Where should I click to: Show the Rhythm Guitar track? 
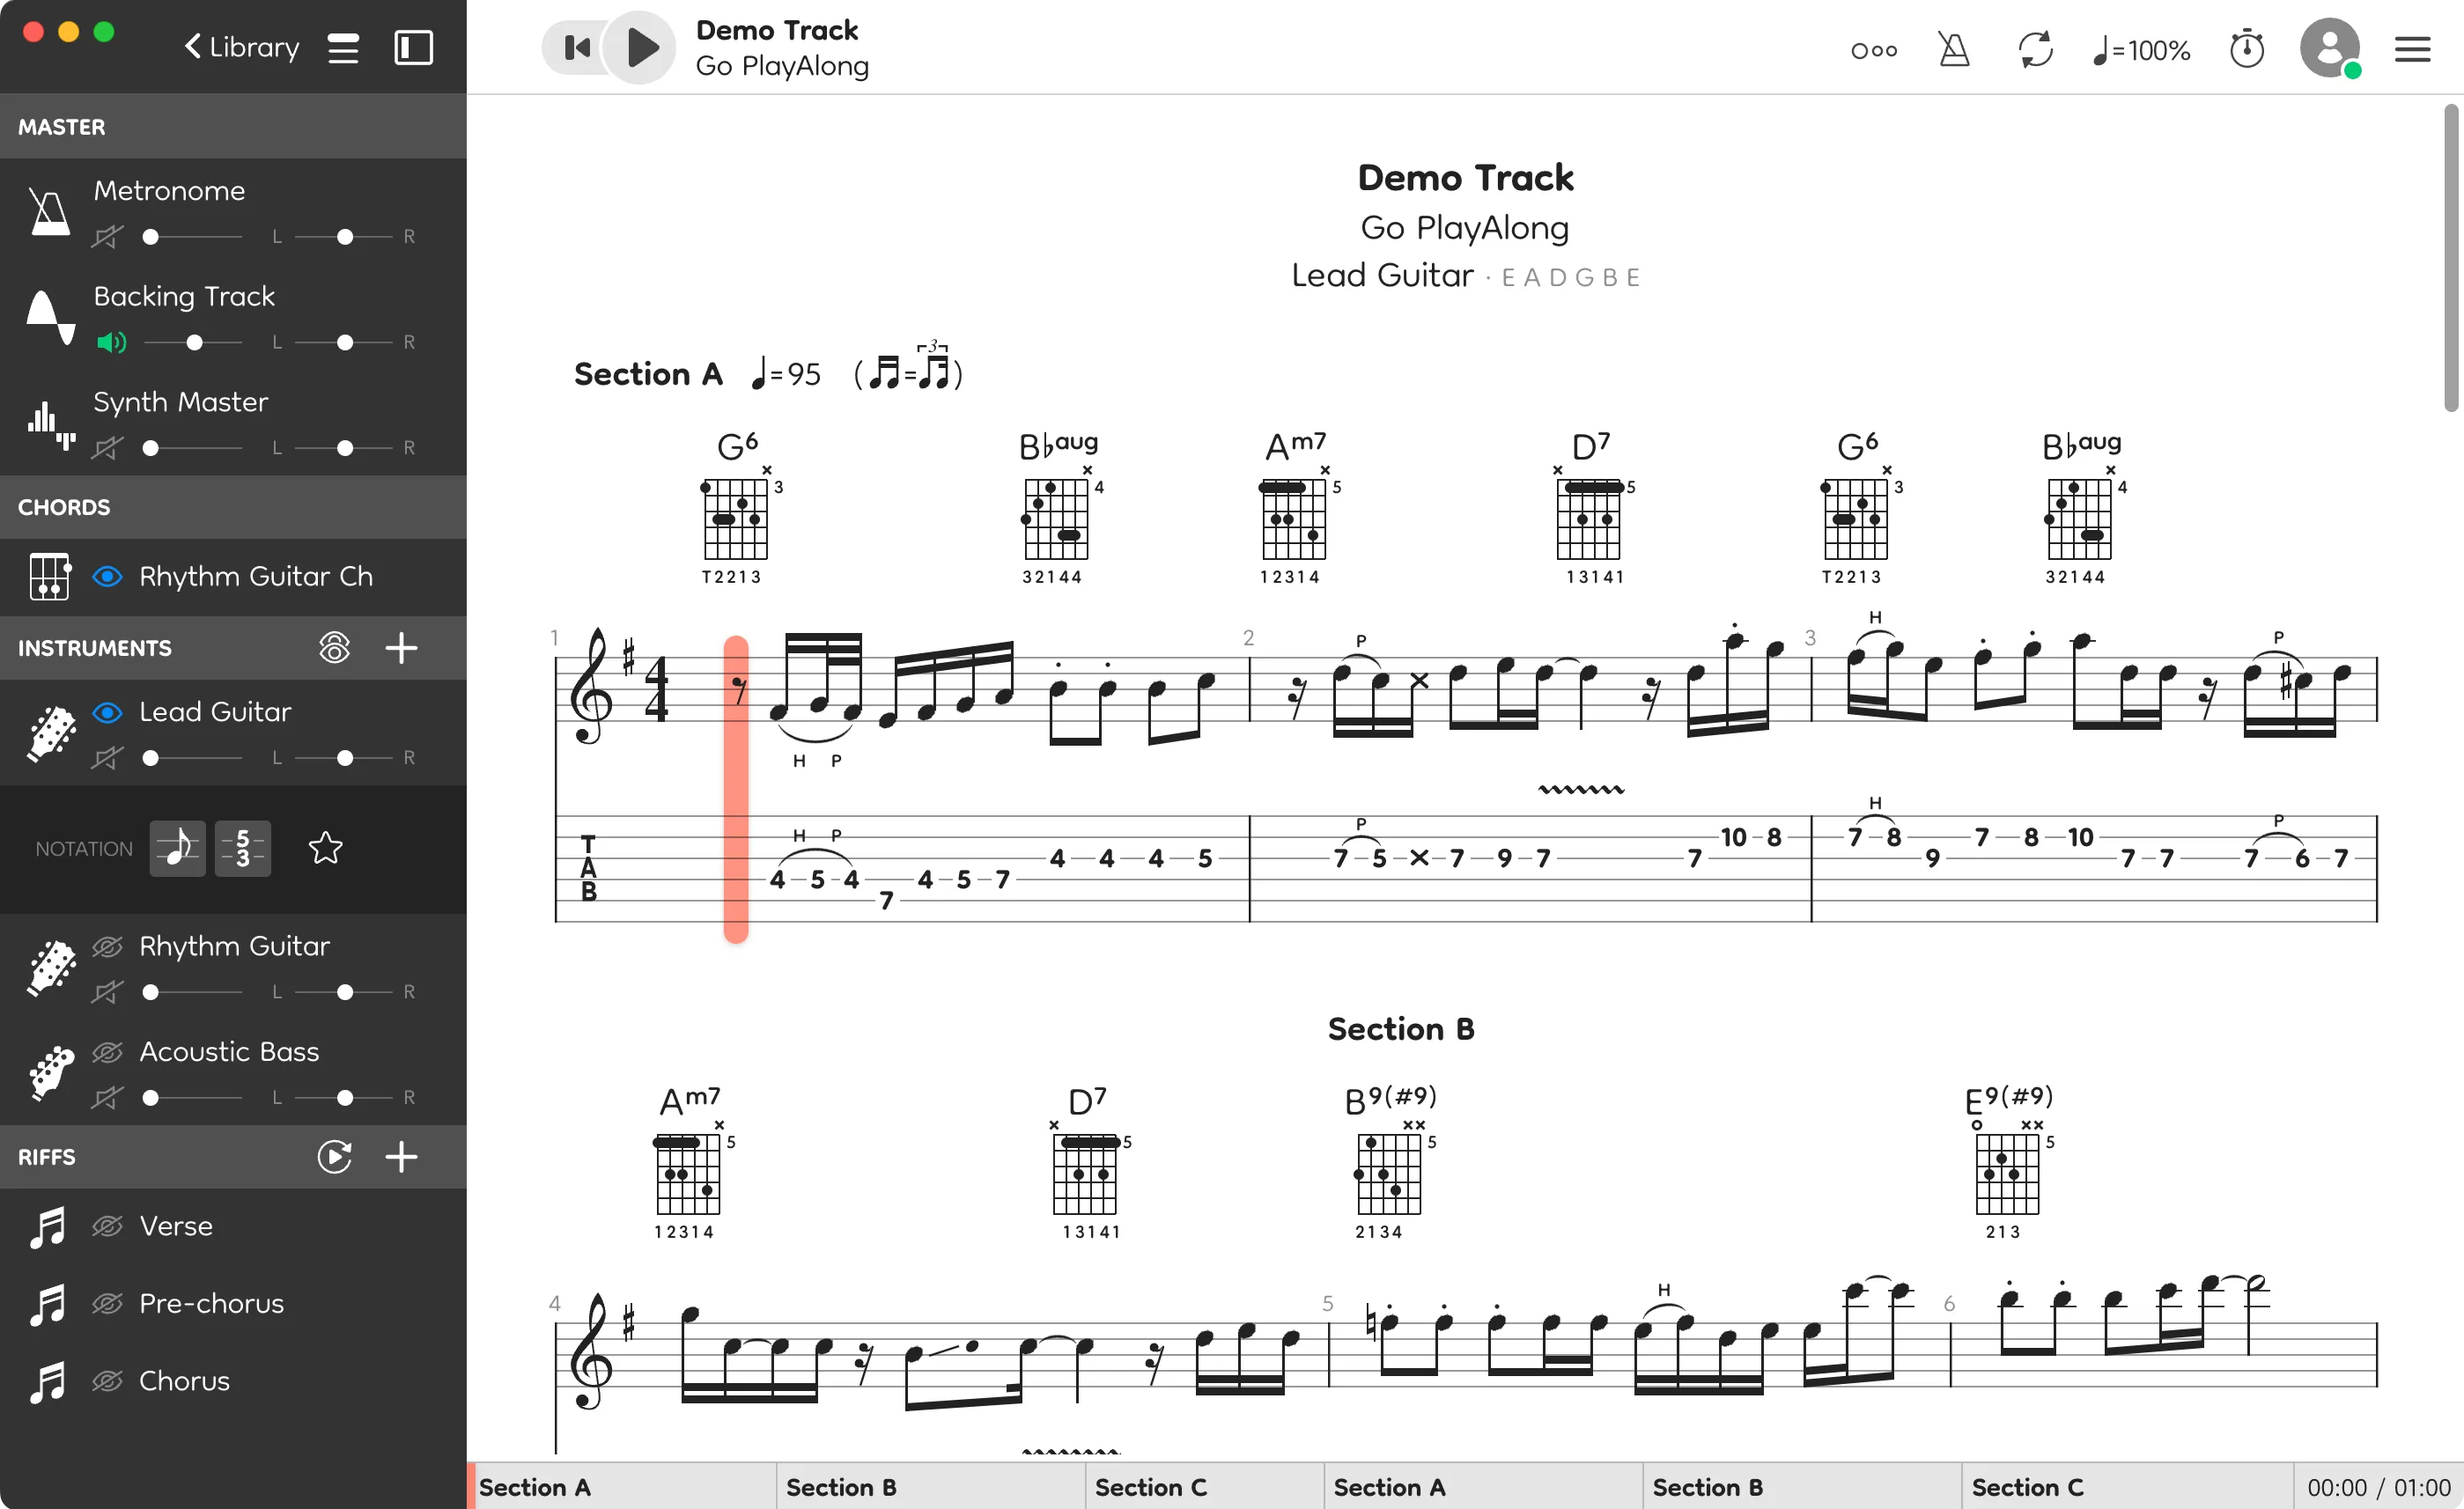107,946
